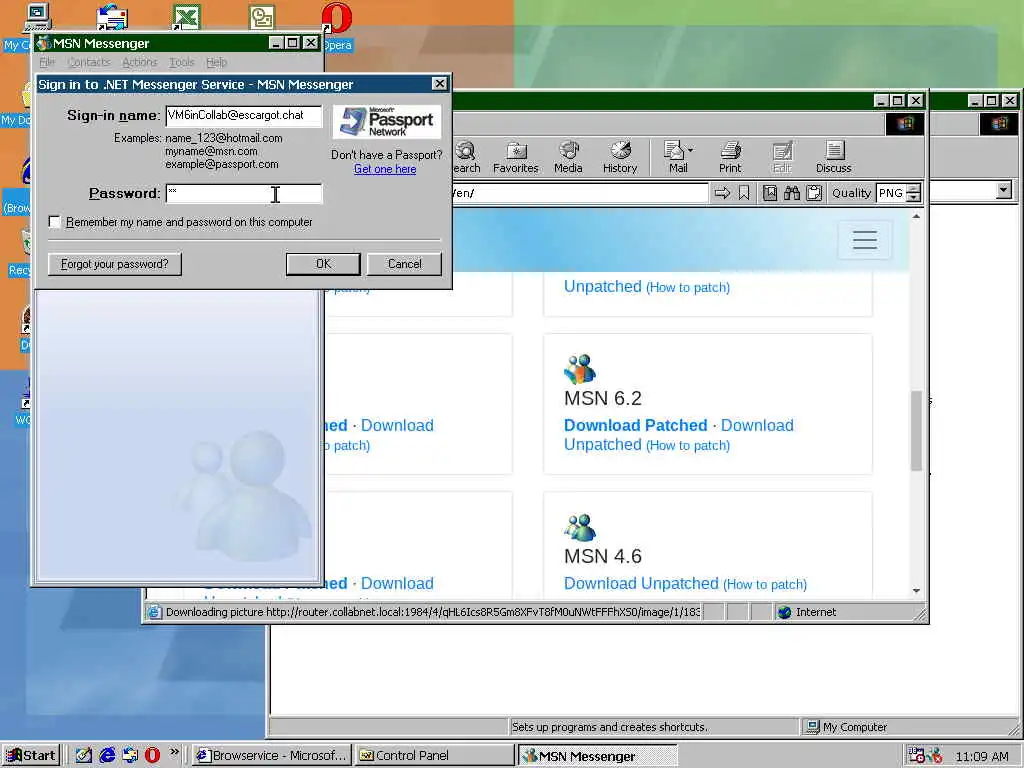Click Forgot your password button
This screenshot has width=1024, height=768.
(115, 264)
